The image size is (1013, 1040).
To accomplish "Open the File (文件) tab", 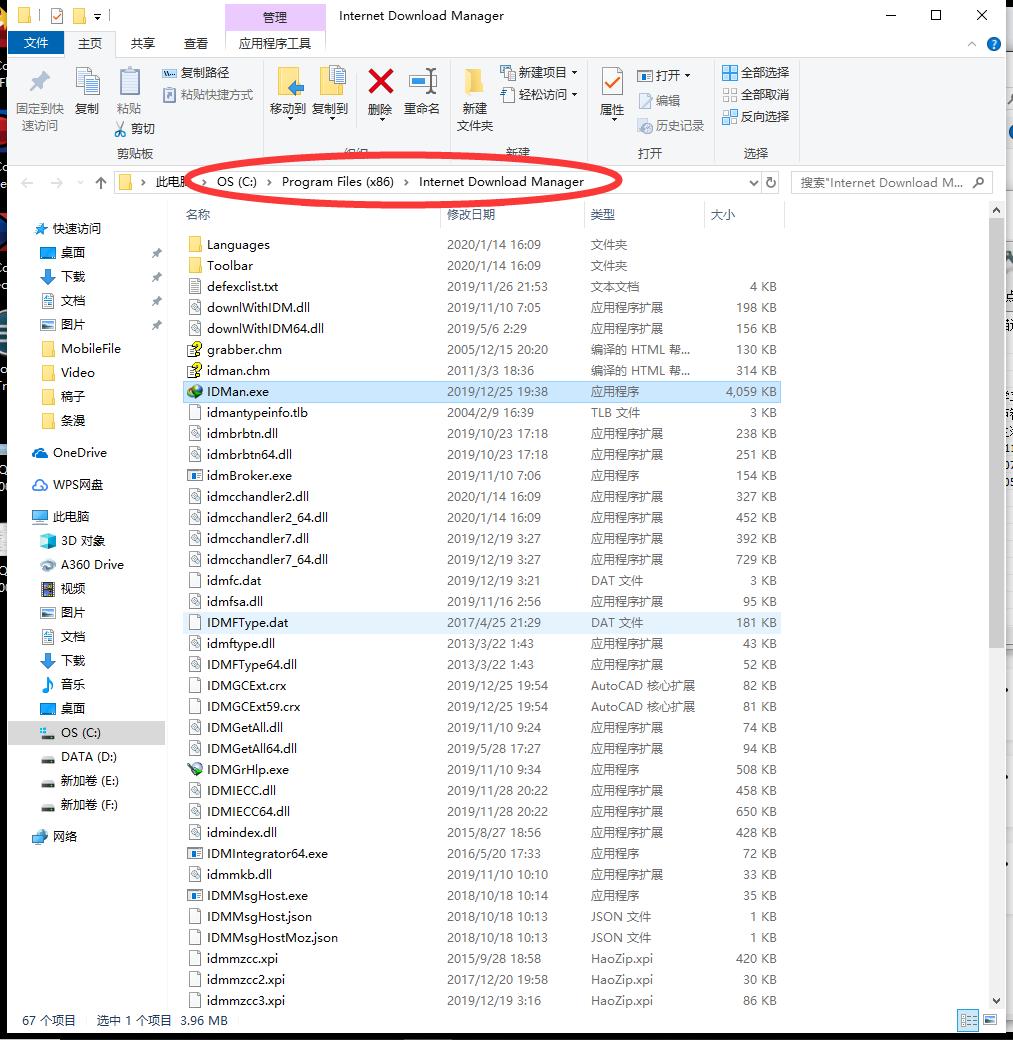I will click(x=36, y=43).
